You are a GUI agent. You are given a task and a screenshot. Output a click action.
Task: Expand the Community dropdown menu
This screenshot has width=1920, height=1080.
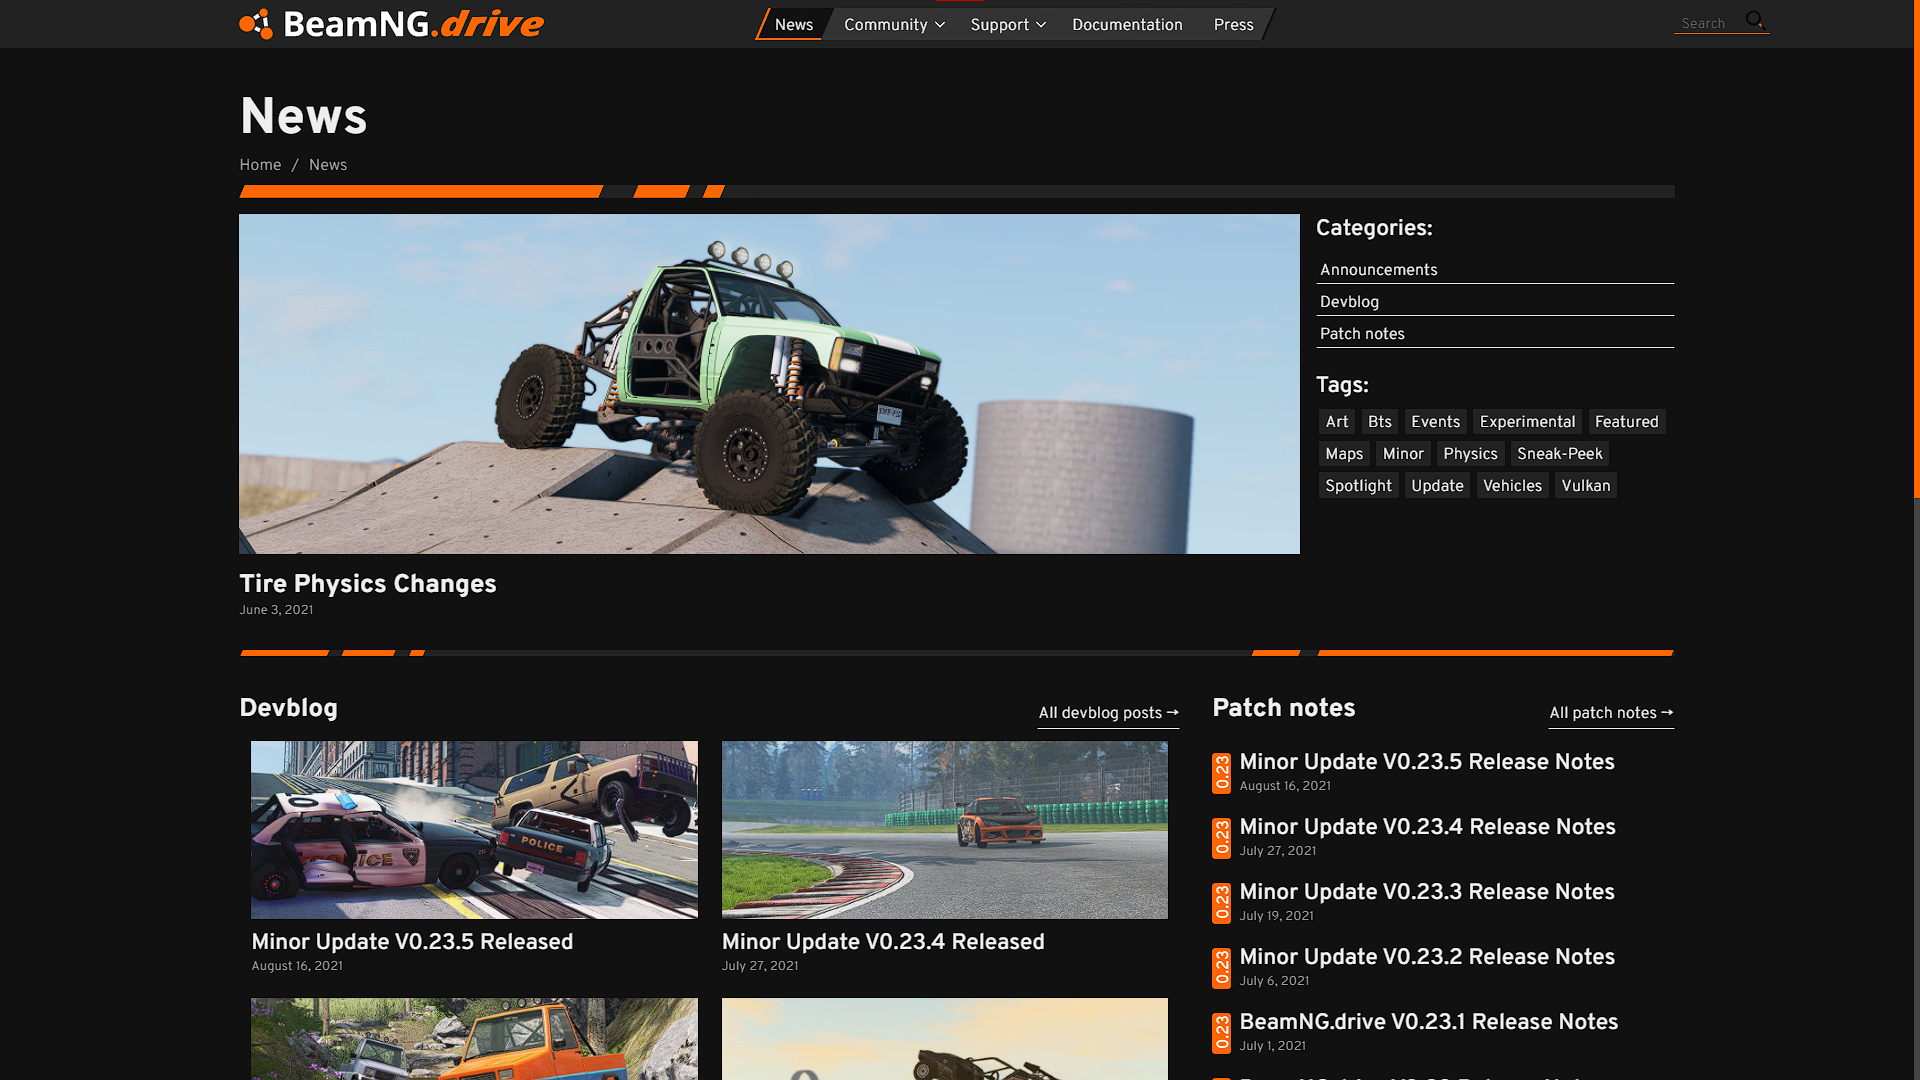(x=893, y=25)
